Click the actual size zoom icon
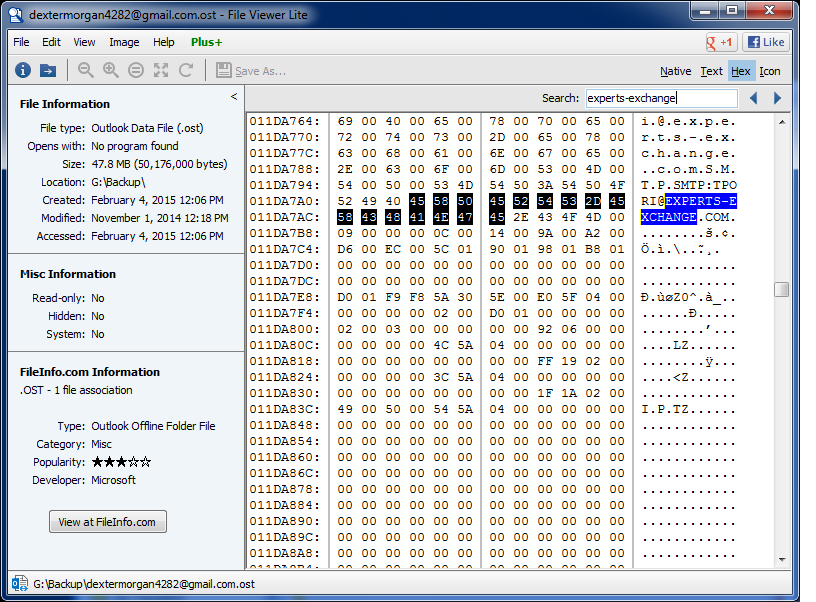The height and width of the screenshot is (602, 816). click(x=136, y=70)
